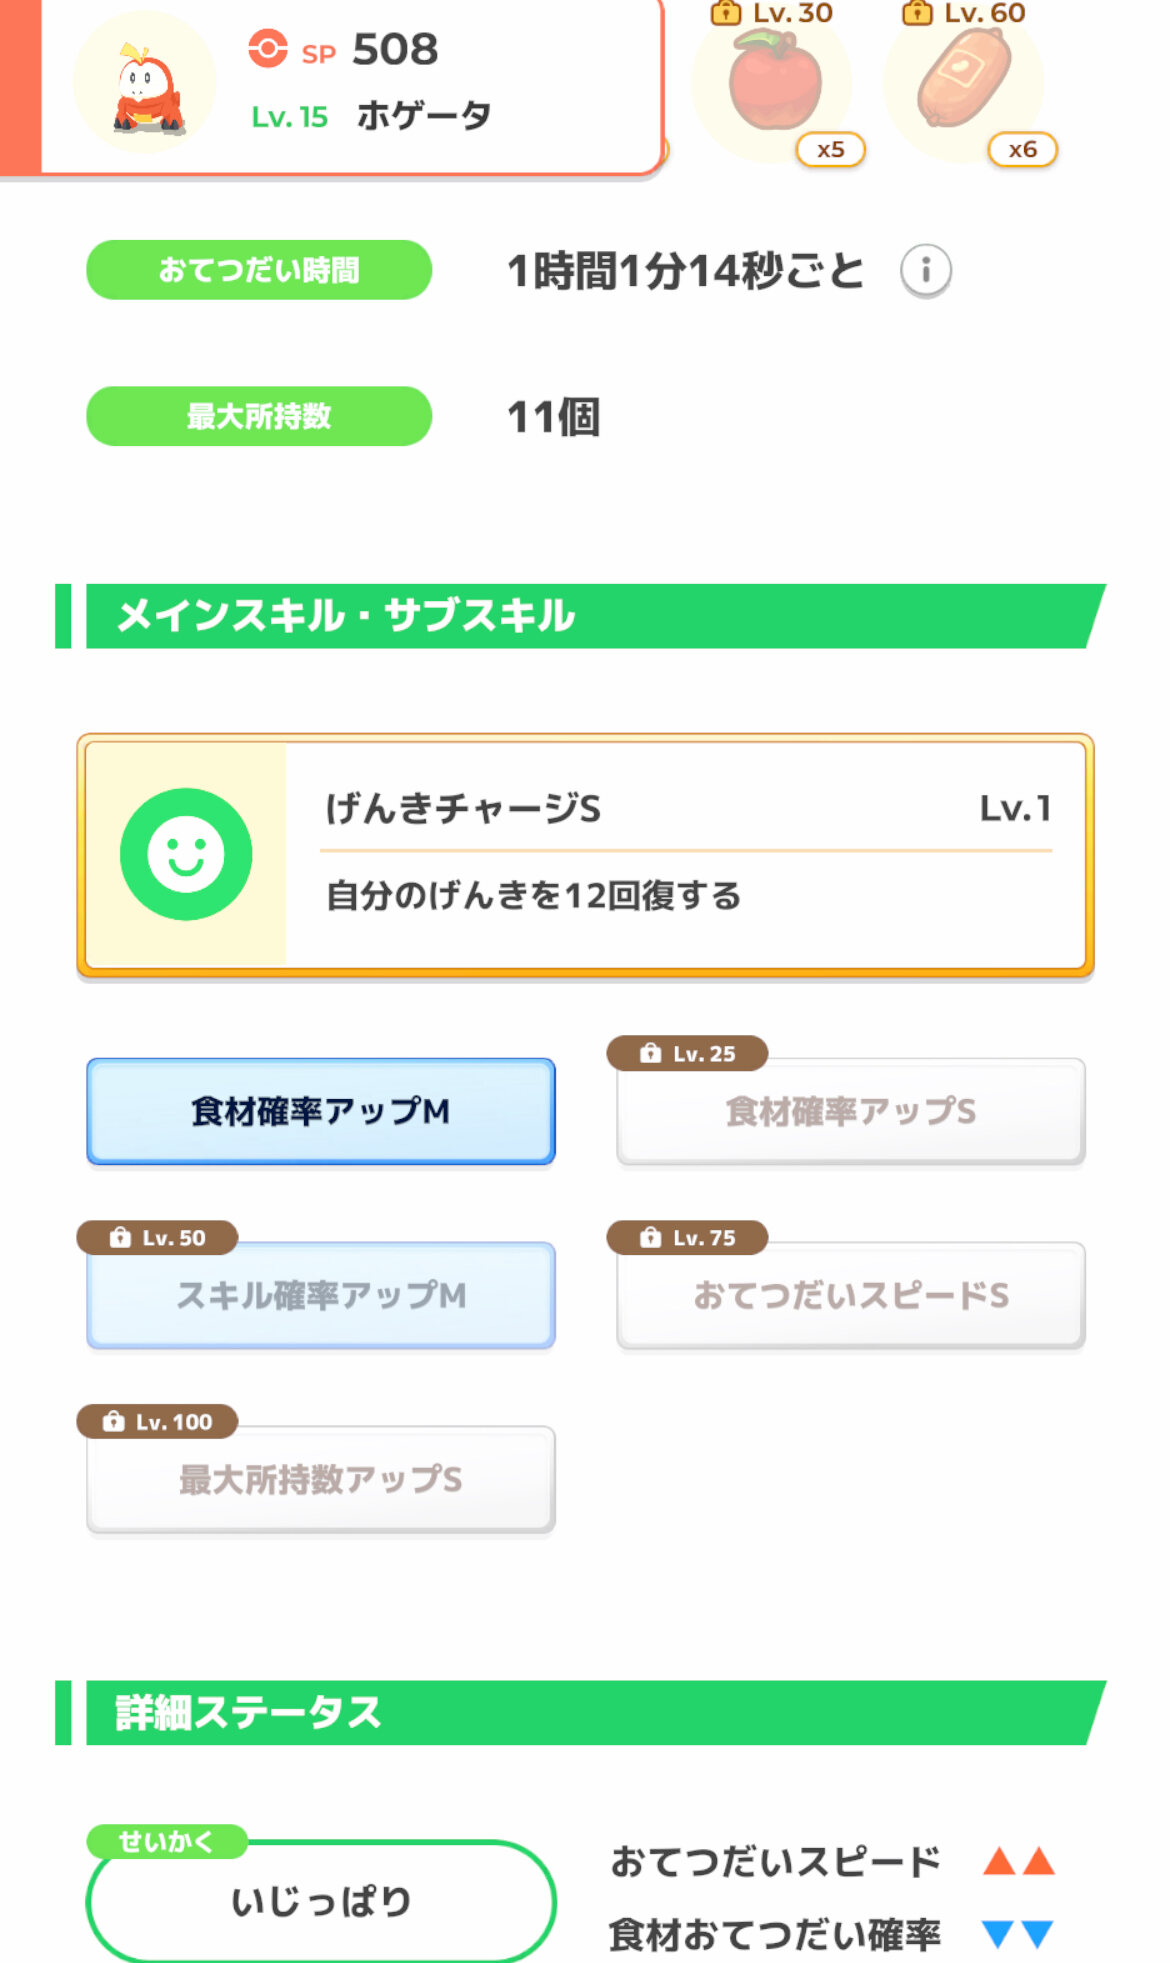Open the げんきチャージS main skill card
1170x1963 pixels.
(686, 855)
